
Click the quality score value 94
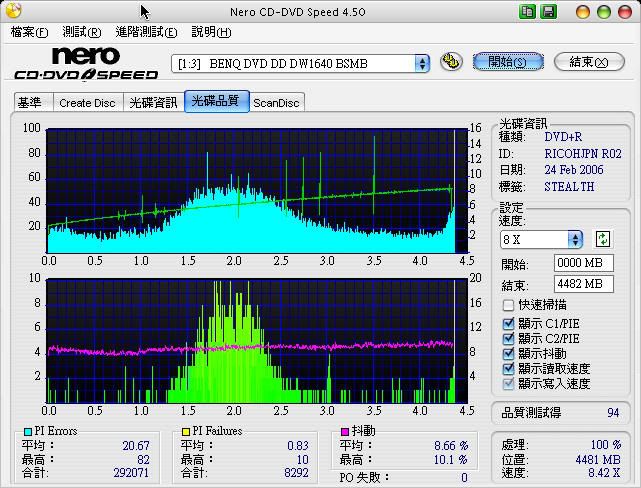tap(613, 413)
